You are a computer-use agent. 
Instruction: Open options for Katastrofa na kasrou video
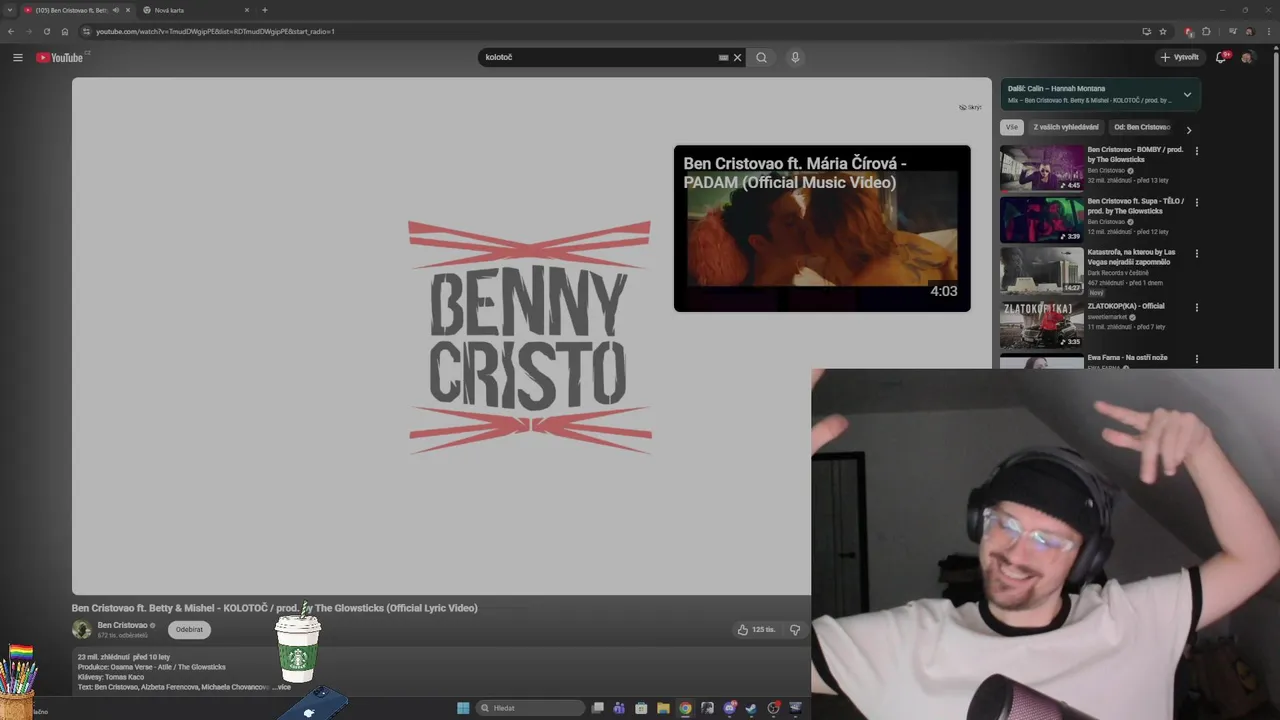tap(1196, 254)
